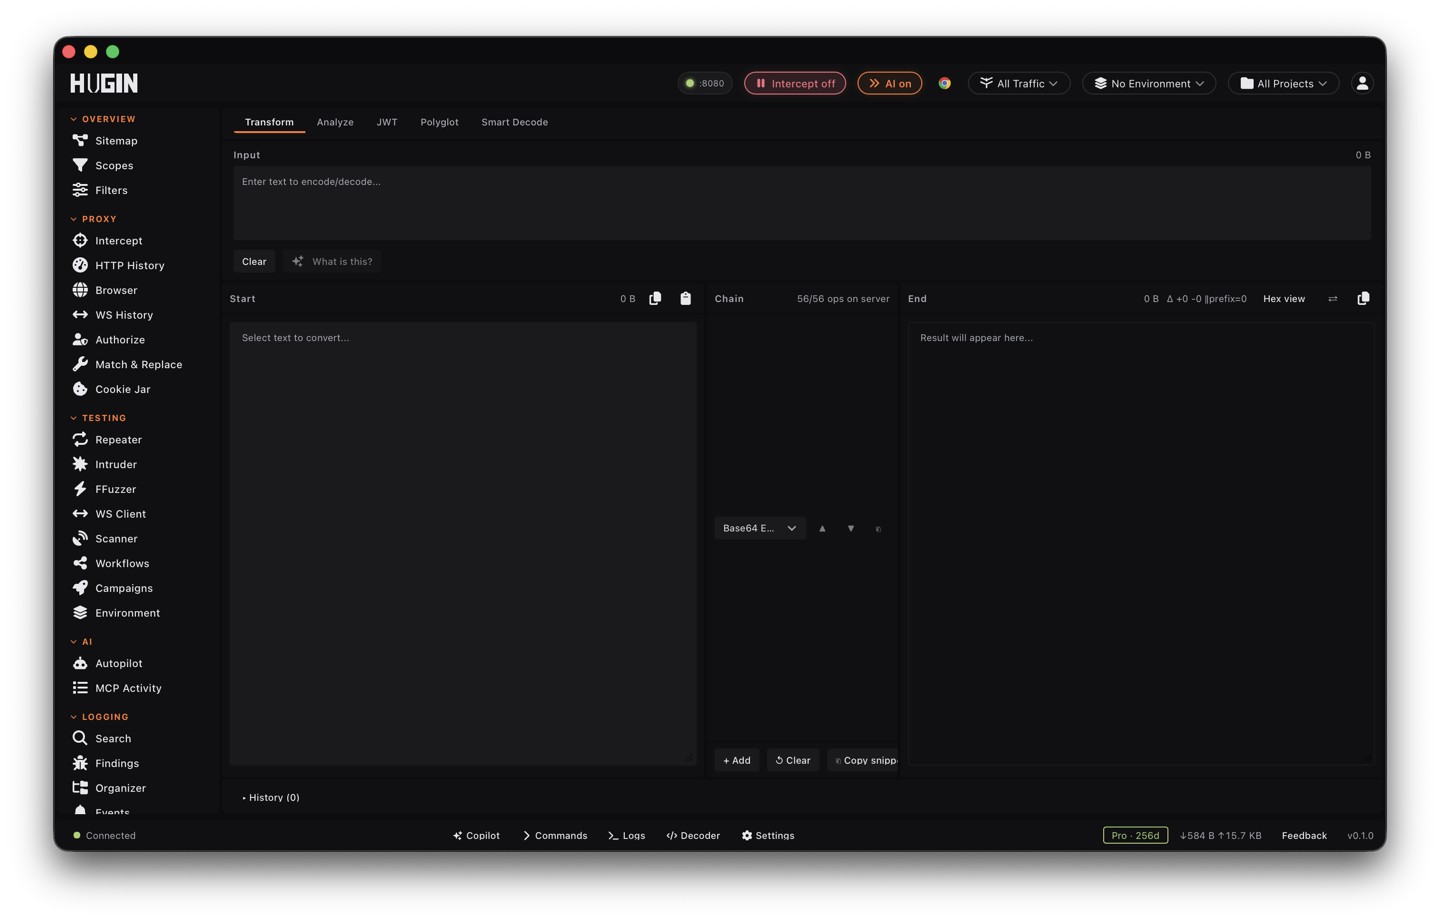Click the clipboard paste icon in Start panel
Viewport: 1440px width, 922px height.
point(686,298)
